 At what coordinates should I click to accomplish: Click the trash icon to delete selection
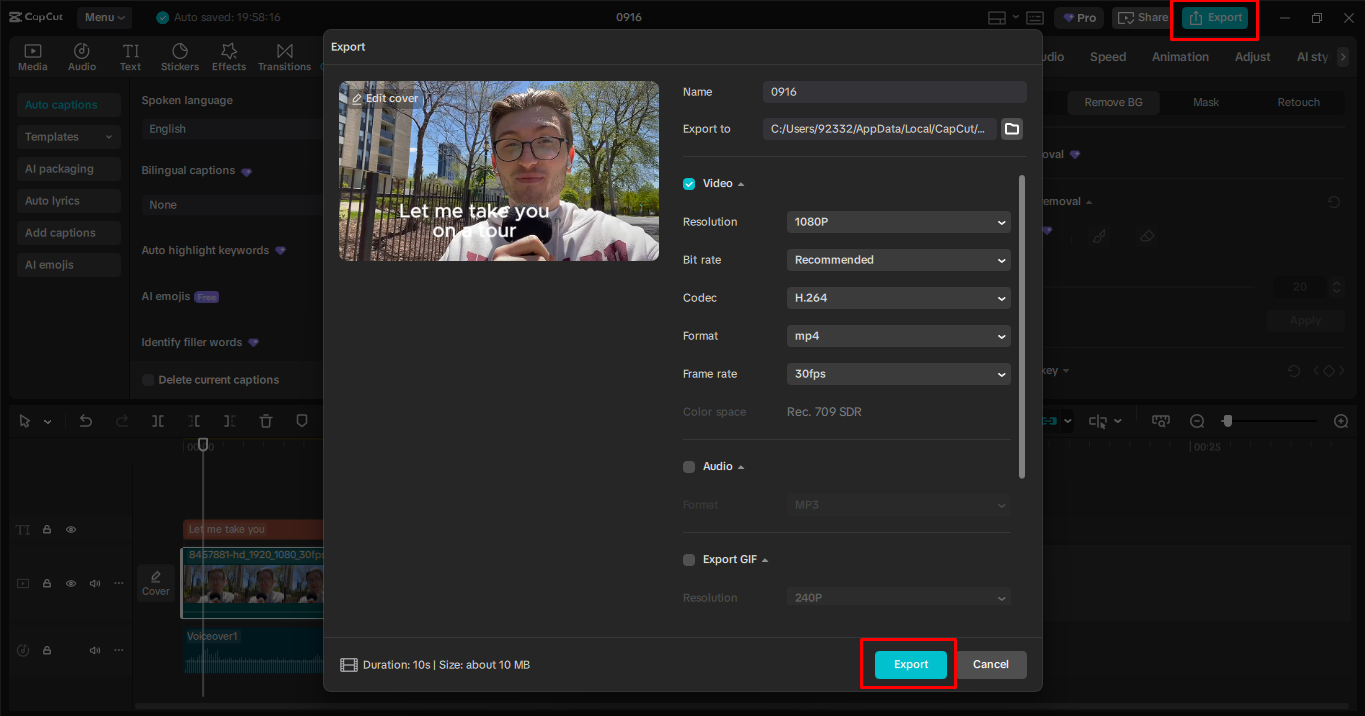tap(265, 421)
